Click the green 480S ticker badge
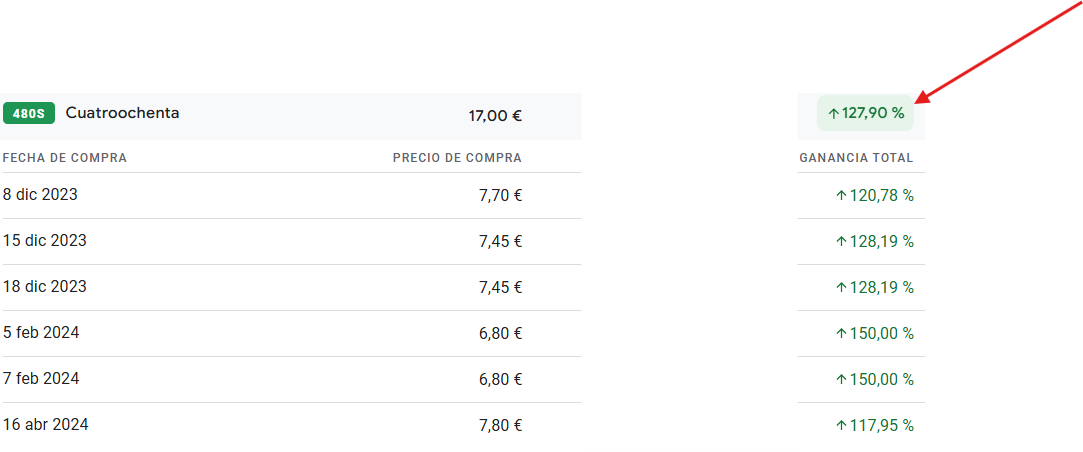 click(29, 113)
